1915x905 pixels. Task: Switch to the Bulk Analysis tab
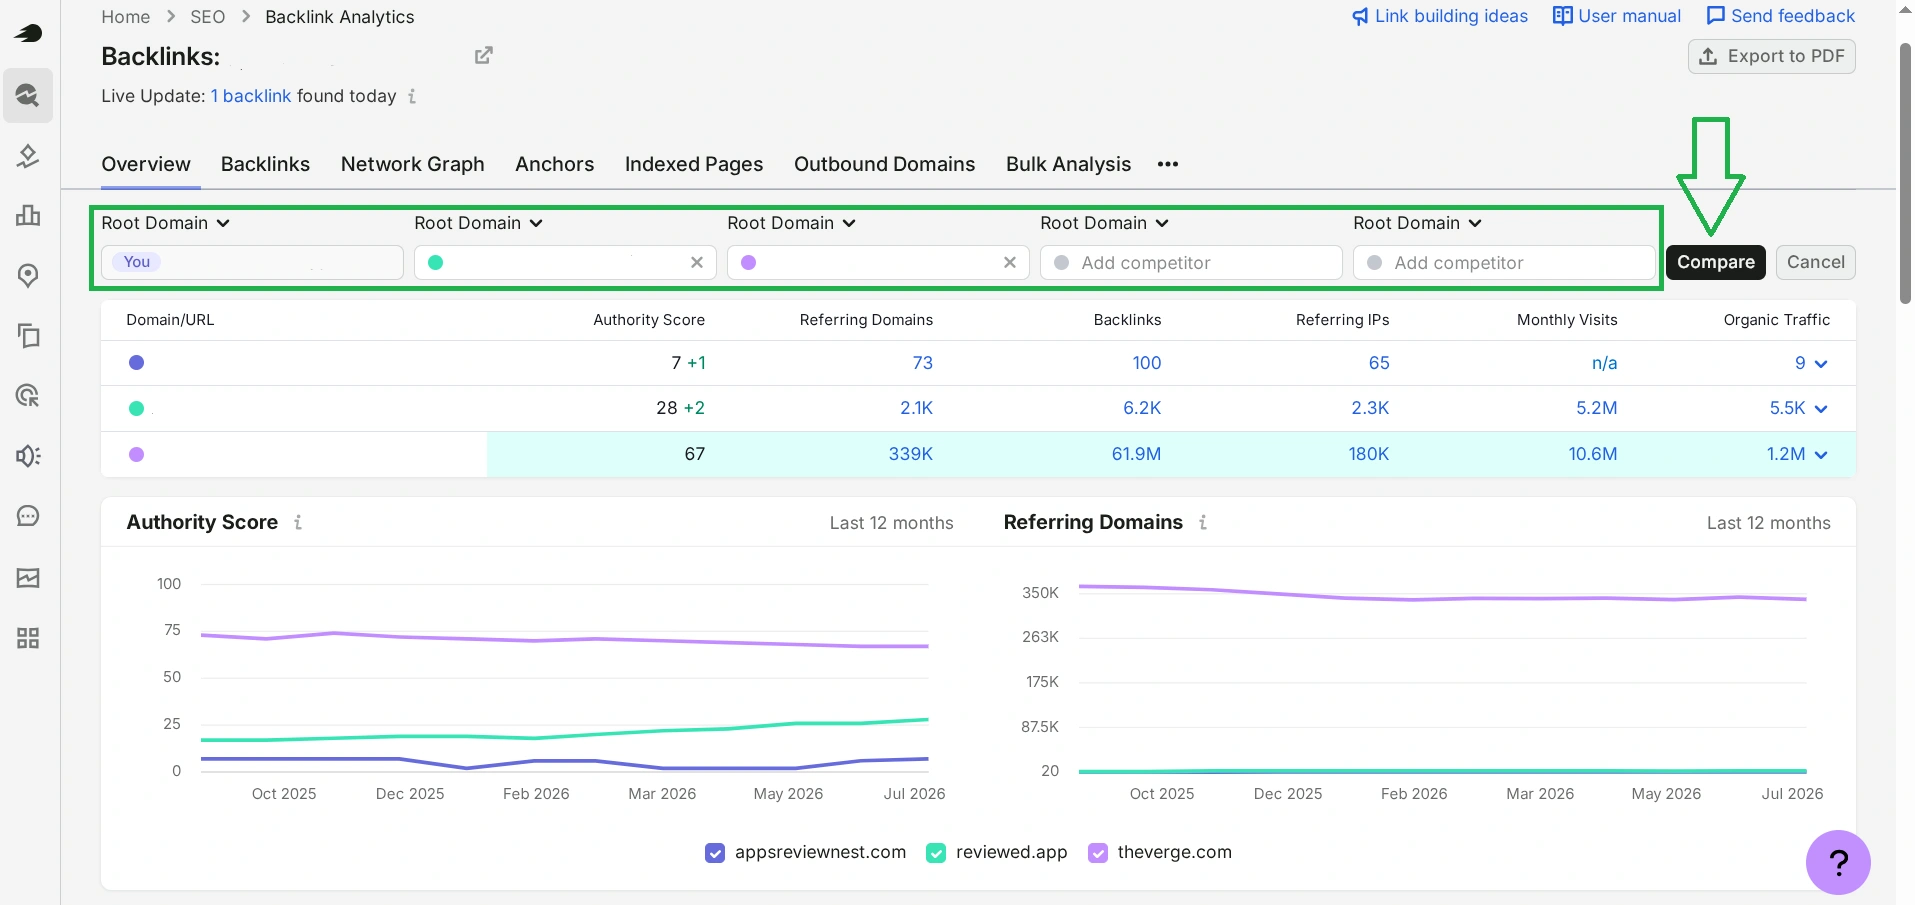click(x=1069, y=164)
